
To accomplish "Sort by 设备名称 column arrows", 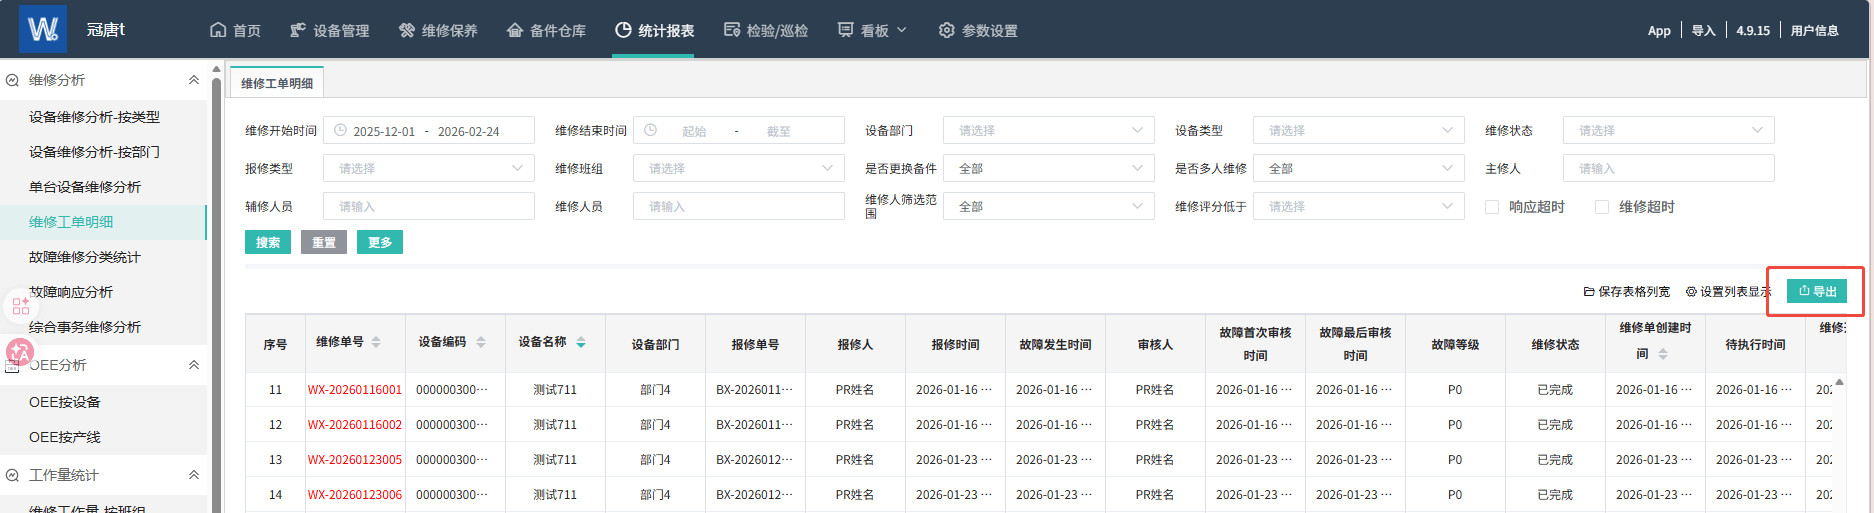I will pyautogui.click(x=581, y=342).
